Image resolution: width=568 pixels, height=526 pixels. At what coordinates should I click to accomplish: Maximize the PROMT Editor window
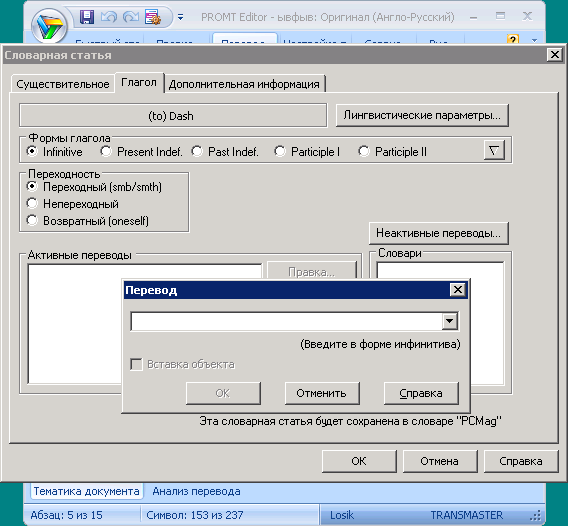click(x=500, y=16)
